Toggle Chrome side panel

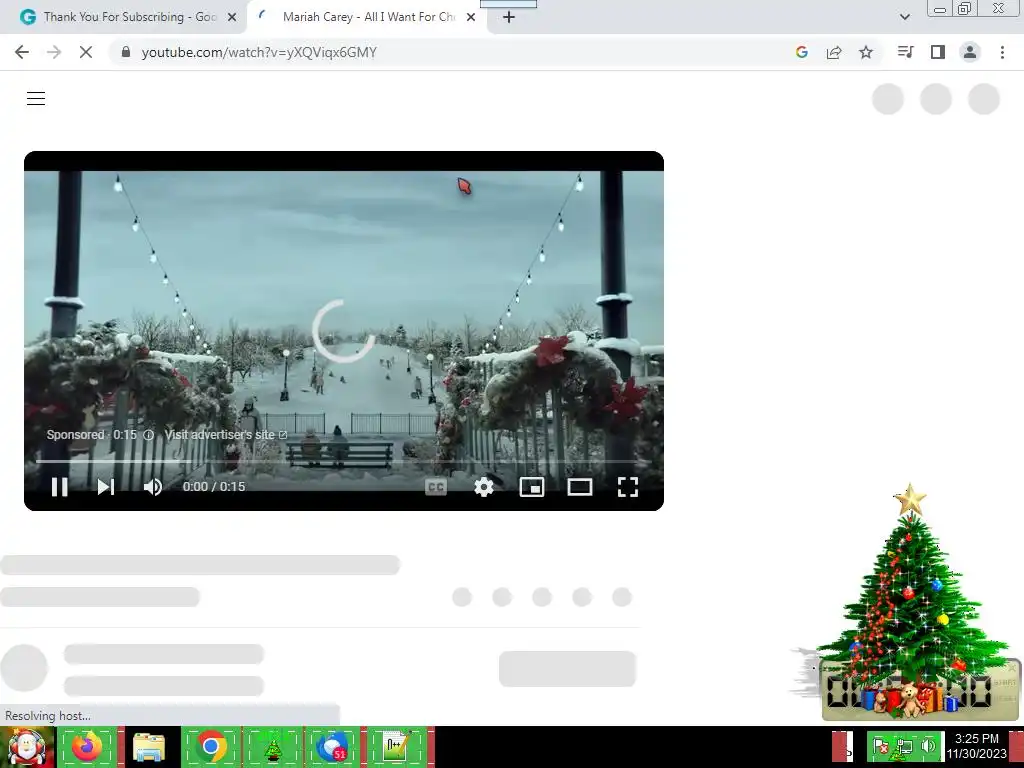pos(938,52)
